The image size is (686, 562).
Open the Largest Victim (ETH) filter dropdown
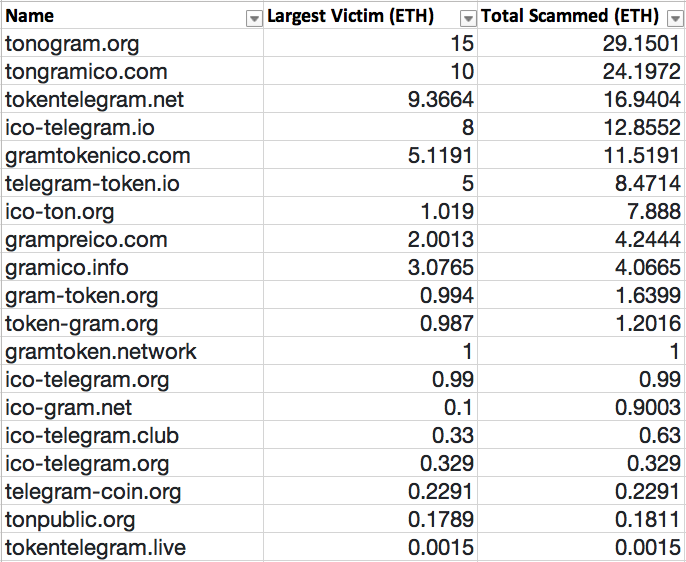click(x=468, y=19)
